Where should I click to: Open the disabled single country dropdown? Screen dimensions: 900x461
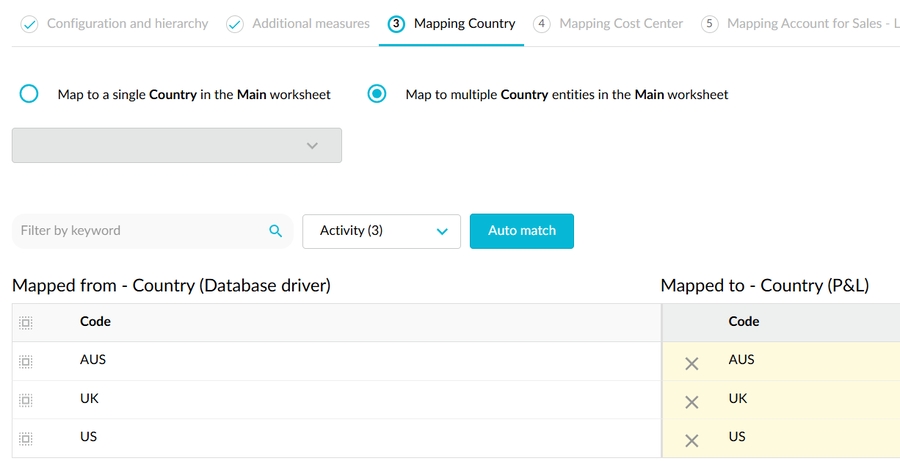tap(177, 145)
